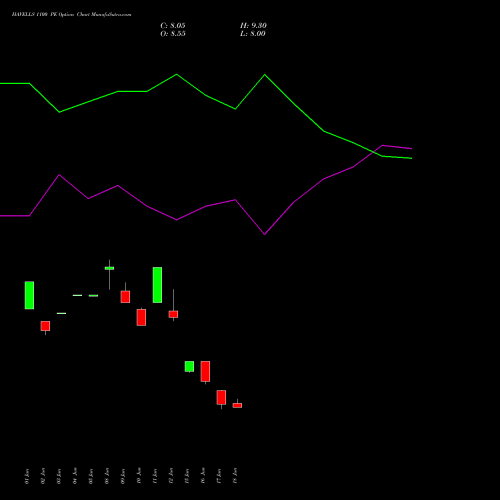
Task: Click the HAVELLS 1100 PE chart title
Action: [71, 14]
